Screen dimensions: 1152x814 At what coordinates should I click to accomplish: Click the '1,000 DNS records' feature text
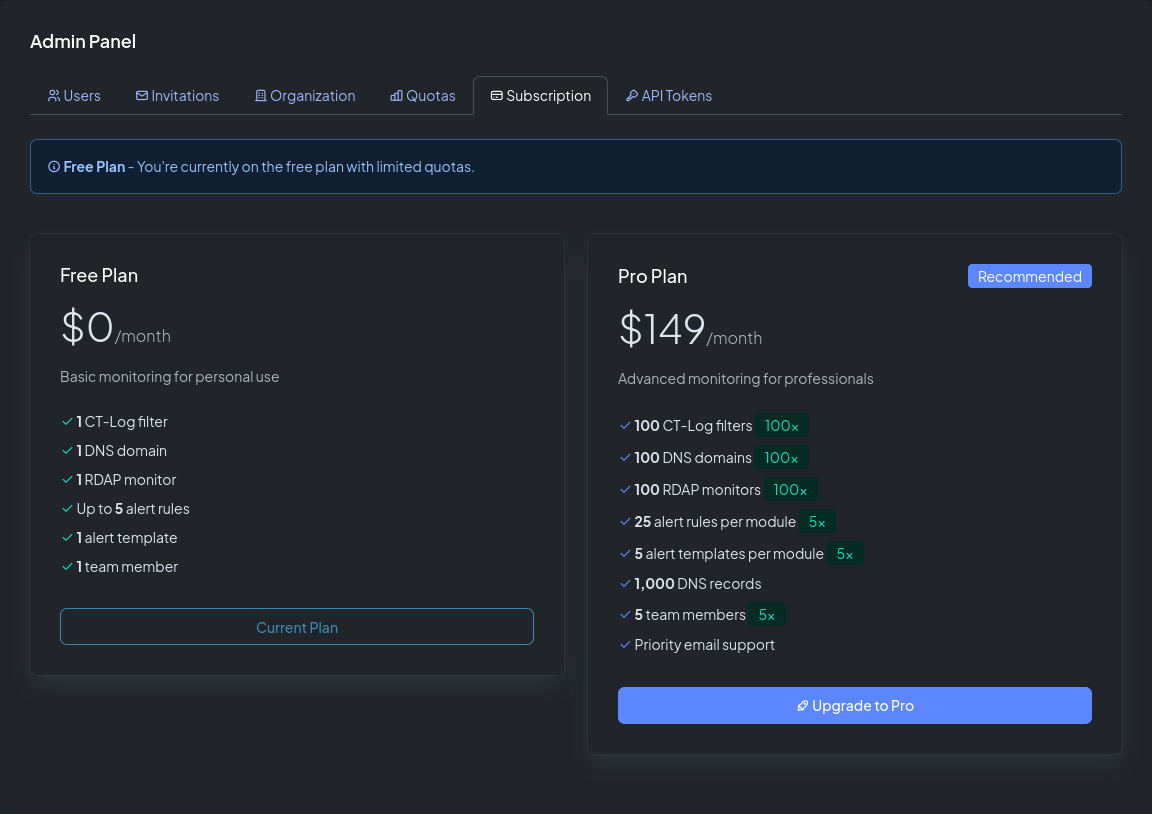click(698, 583)
